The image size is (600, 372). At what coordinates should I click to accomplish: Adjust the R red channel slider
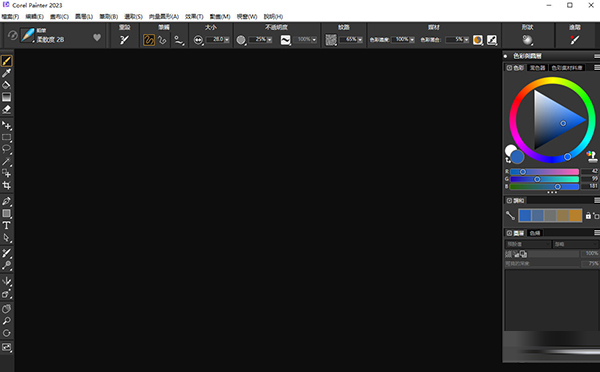pos(544,172)
